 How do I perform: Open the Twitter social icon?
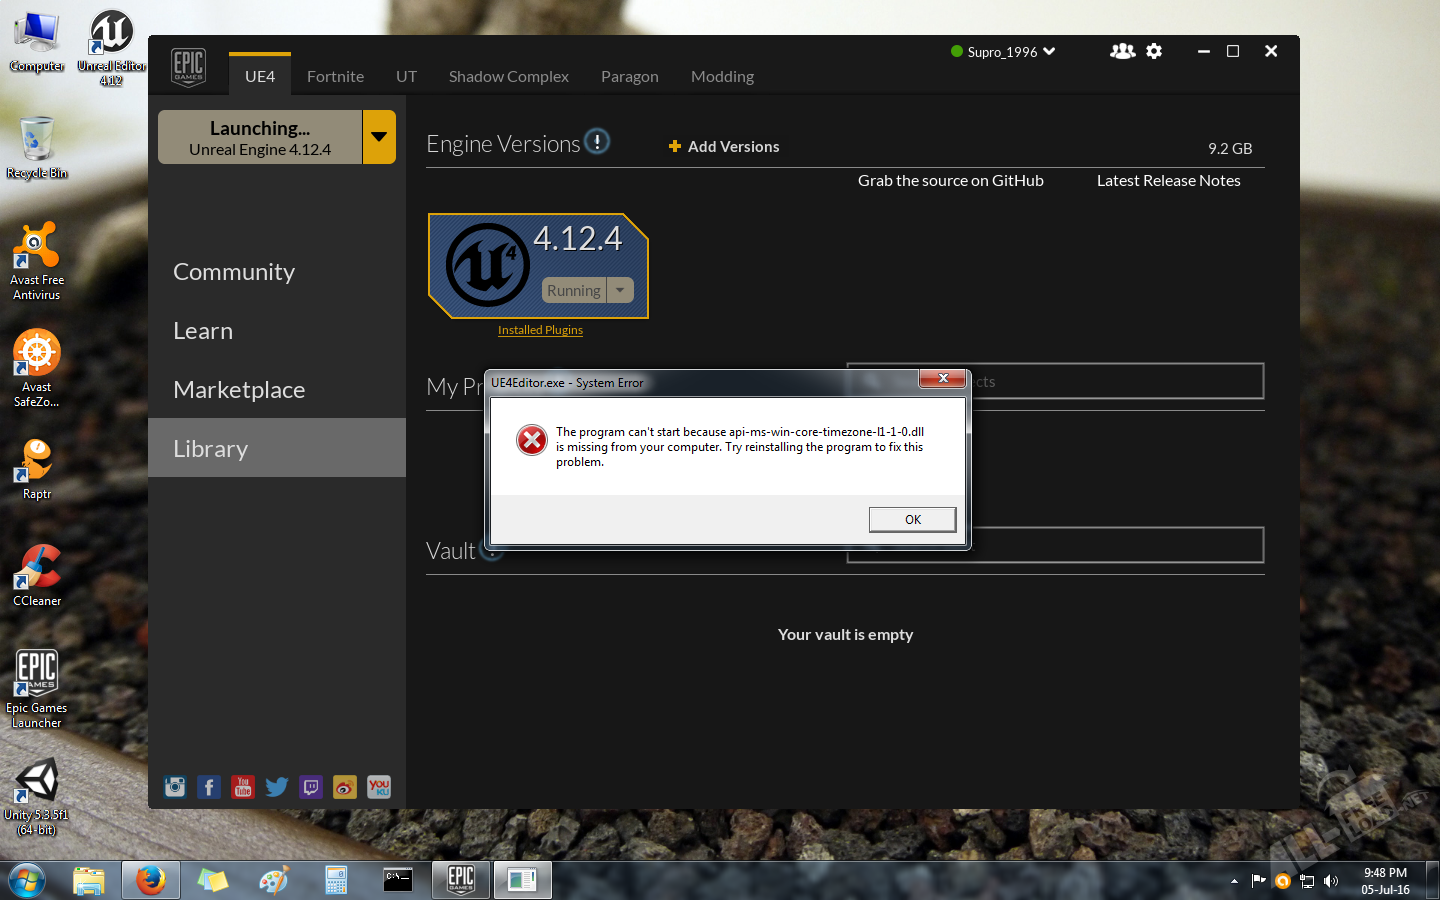click(277, 787)
